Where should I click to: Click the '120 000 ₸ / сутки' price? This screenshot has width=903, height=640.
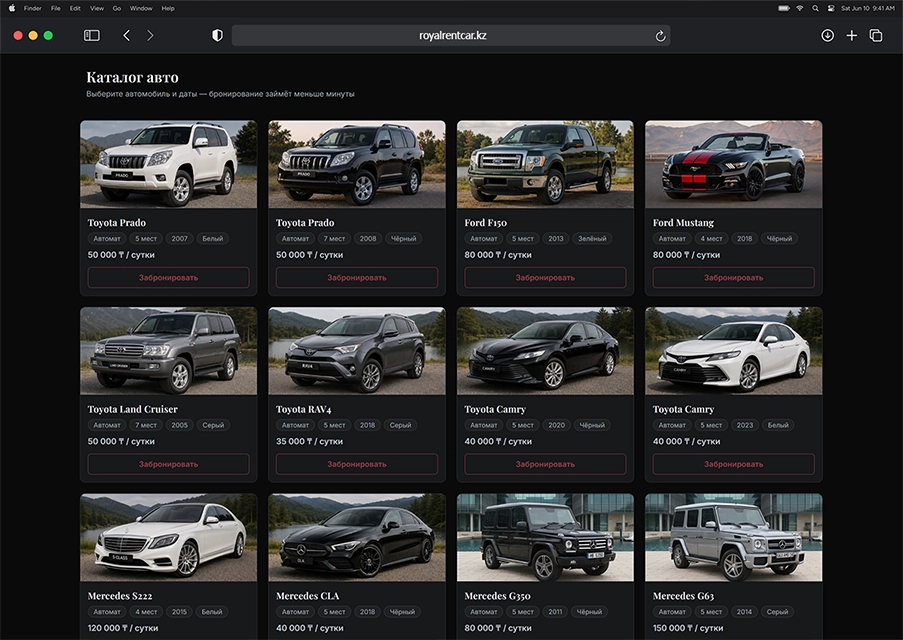(123, 628)
